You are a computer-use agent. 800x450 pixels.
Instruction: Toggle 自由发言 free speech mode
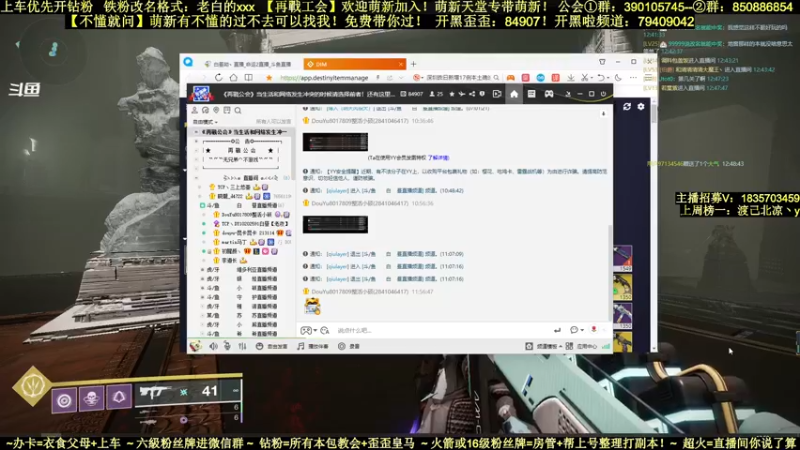point(271,346)
